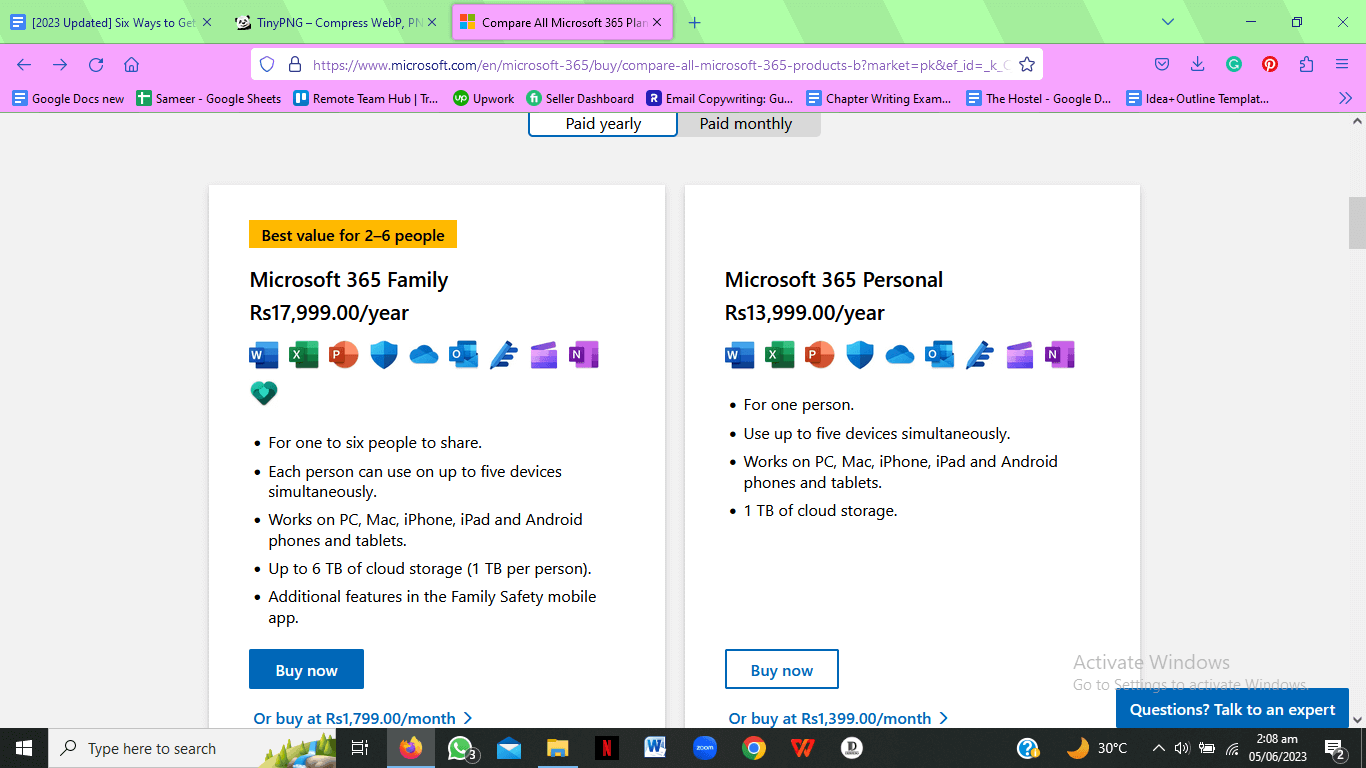This screenshot has height=768, width=1366.
Task: Open the Firefox downloads arrow icon
Action: pos(1197,65)
